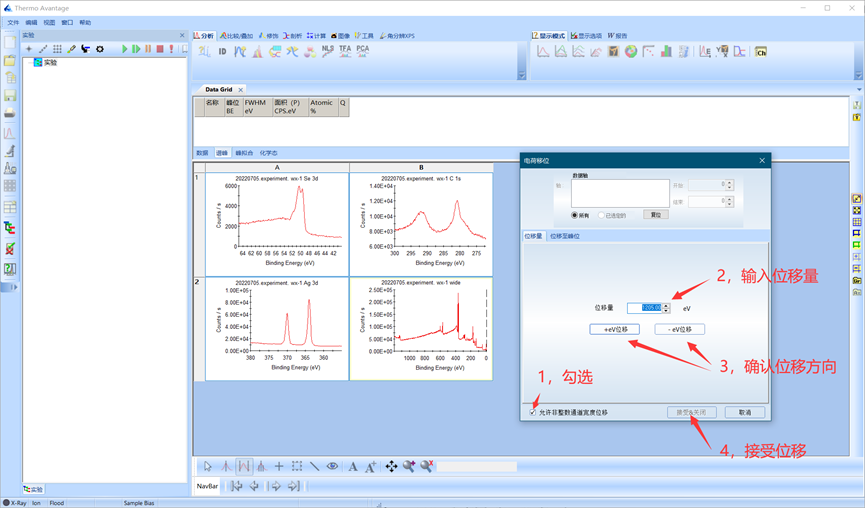
Task: Open the PCA analysis tool
Action: [x=362, y=50]
